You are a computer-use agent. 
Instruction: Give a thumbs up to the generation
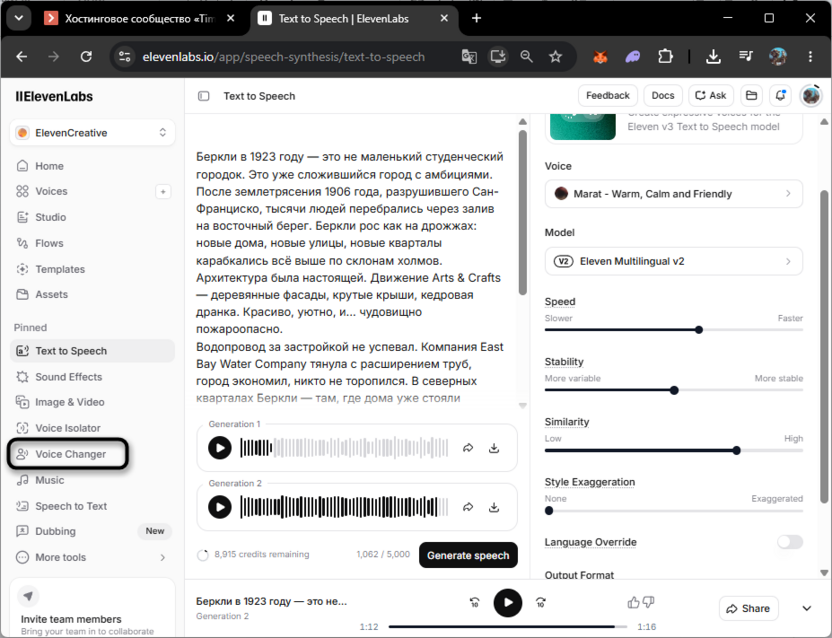pos(633,602)
